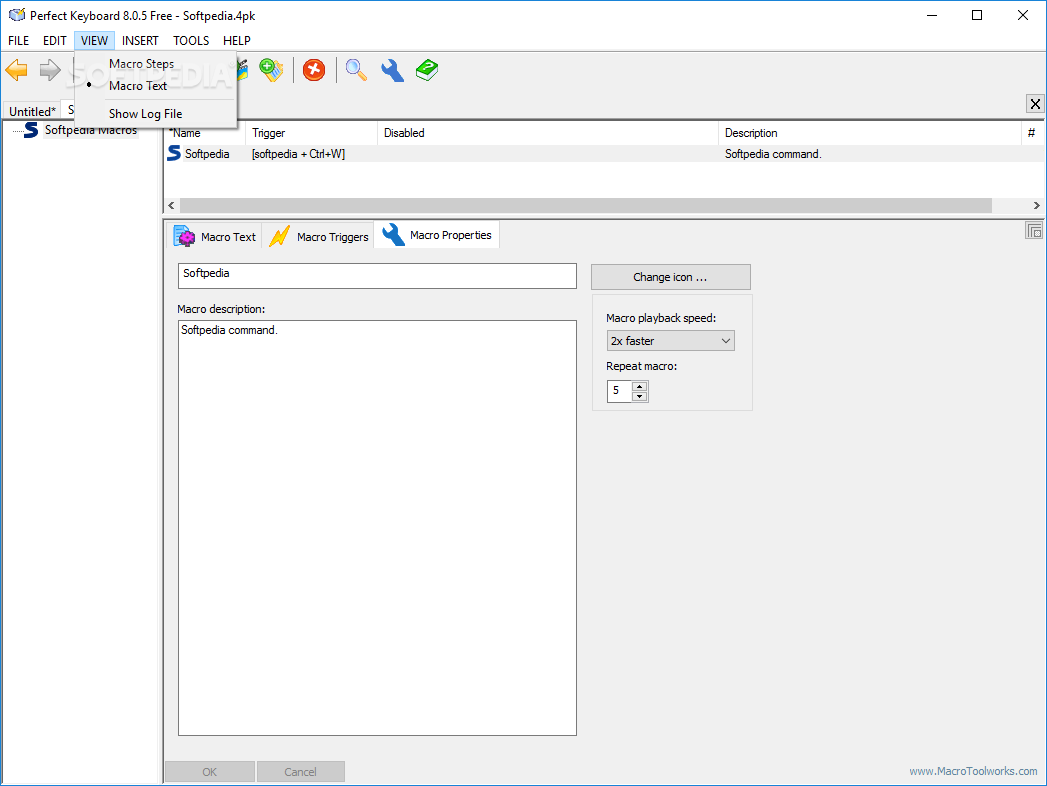1047x786 pixels.
Task: Click the [softpedia + Ctrl+W] trigger cell
Action: coord(298,154)
